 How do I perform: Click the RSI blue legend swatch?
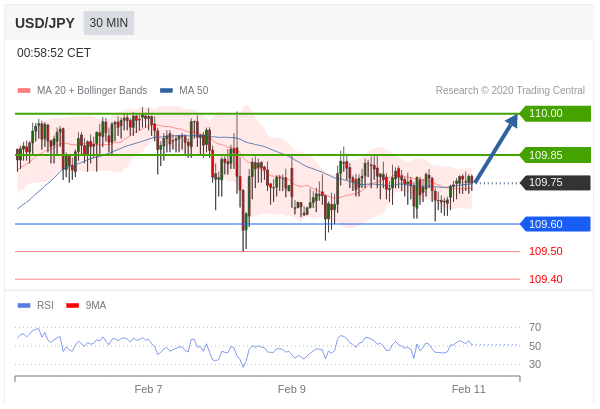point(24,305)
